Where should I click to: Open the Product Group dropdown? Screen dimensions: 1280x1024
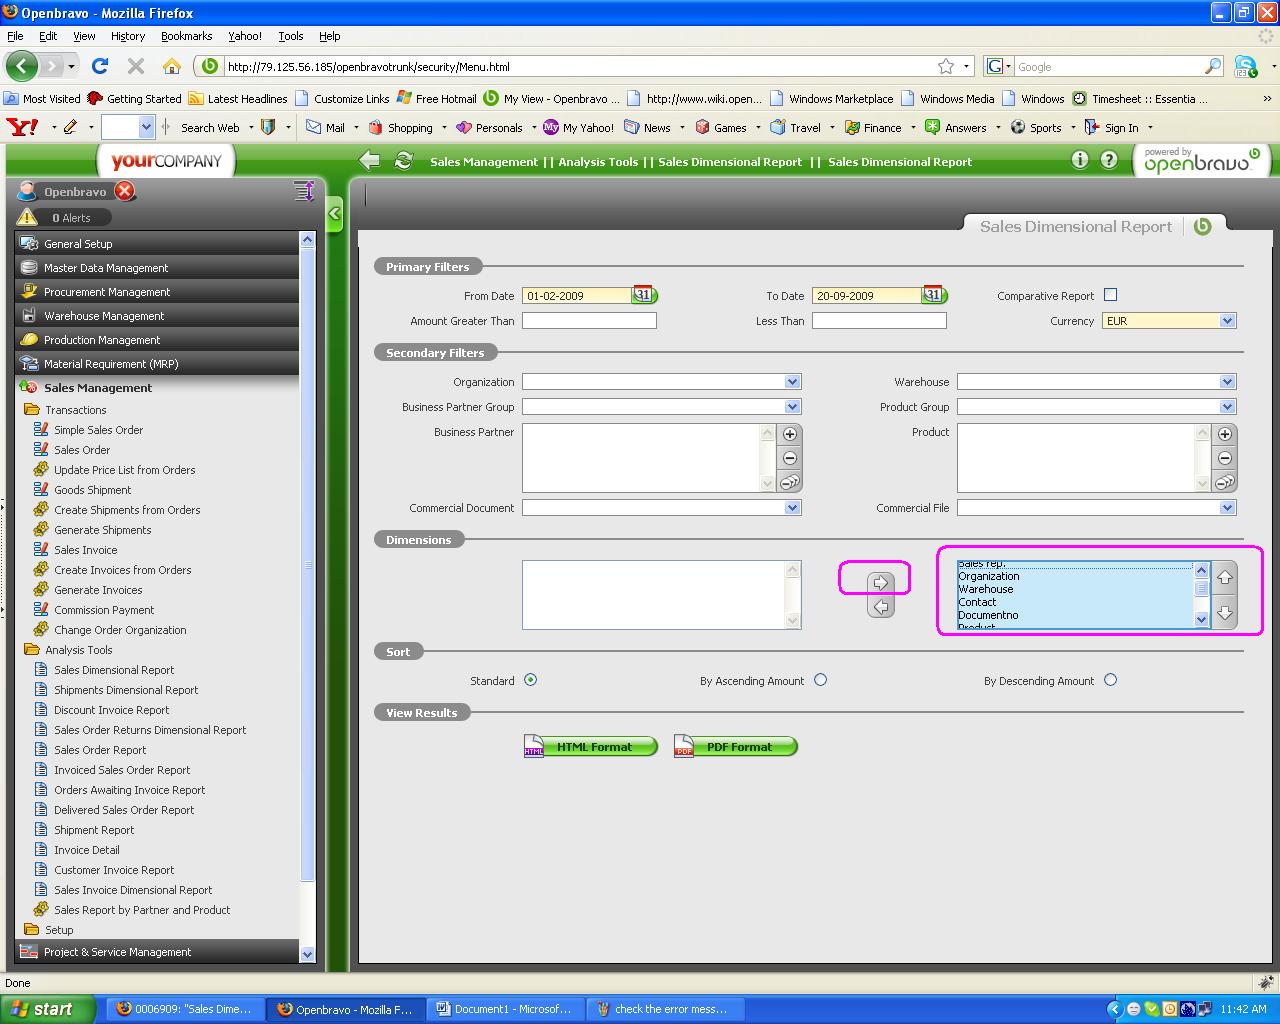(1227, 407)
